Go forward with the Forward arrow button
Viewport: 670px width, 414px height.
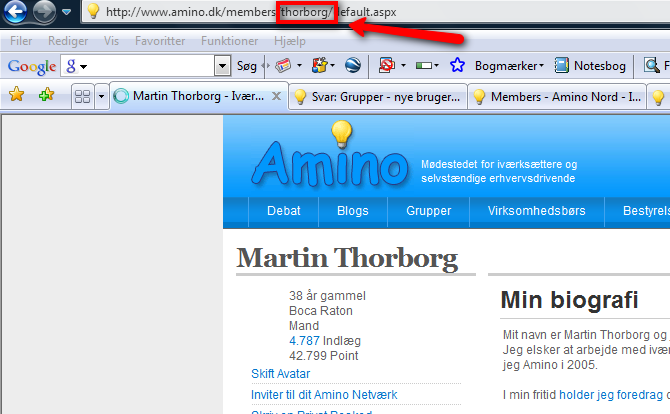pos(44,12)
